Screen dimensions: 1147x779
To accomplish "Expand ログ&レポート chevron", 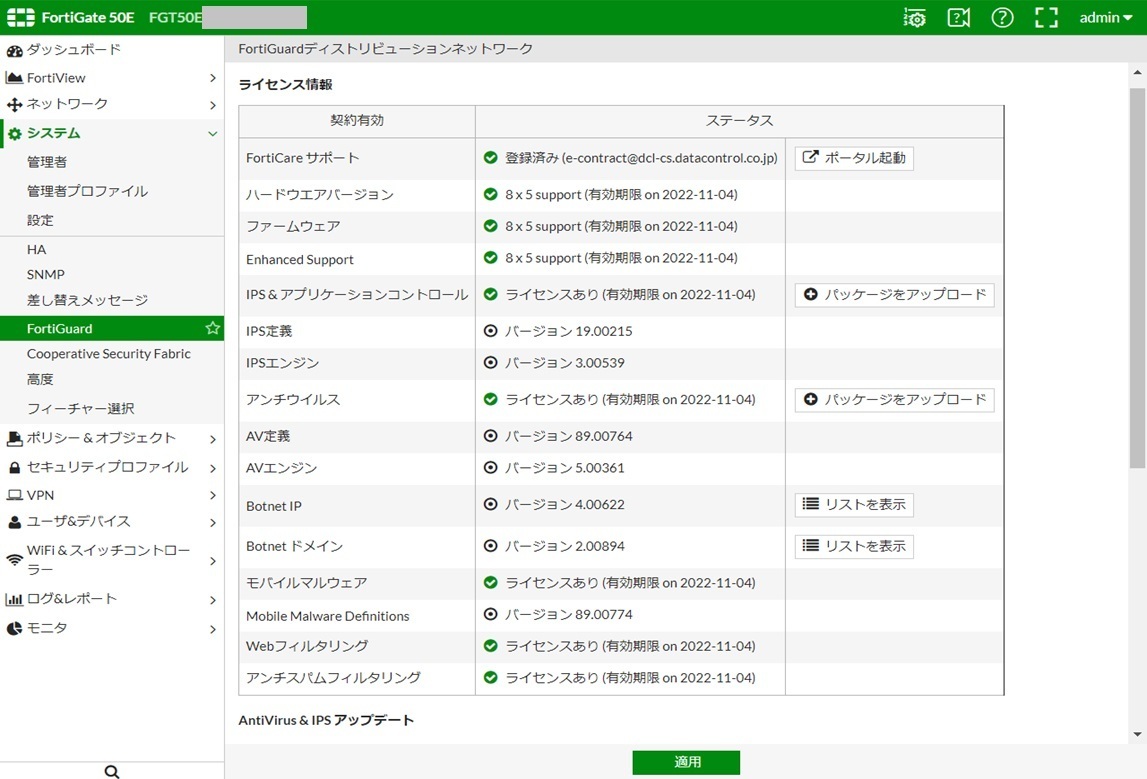I will point(212,600).
